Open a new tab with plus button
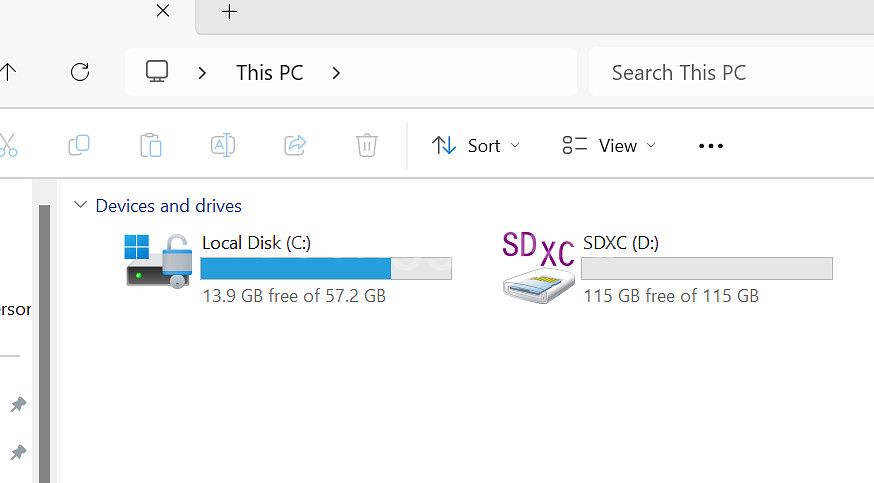 click(229, 12)
